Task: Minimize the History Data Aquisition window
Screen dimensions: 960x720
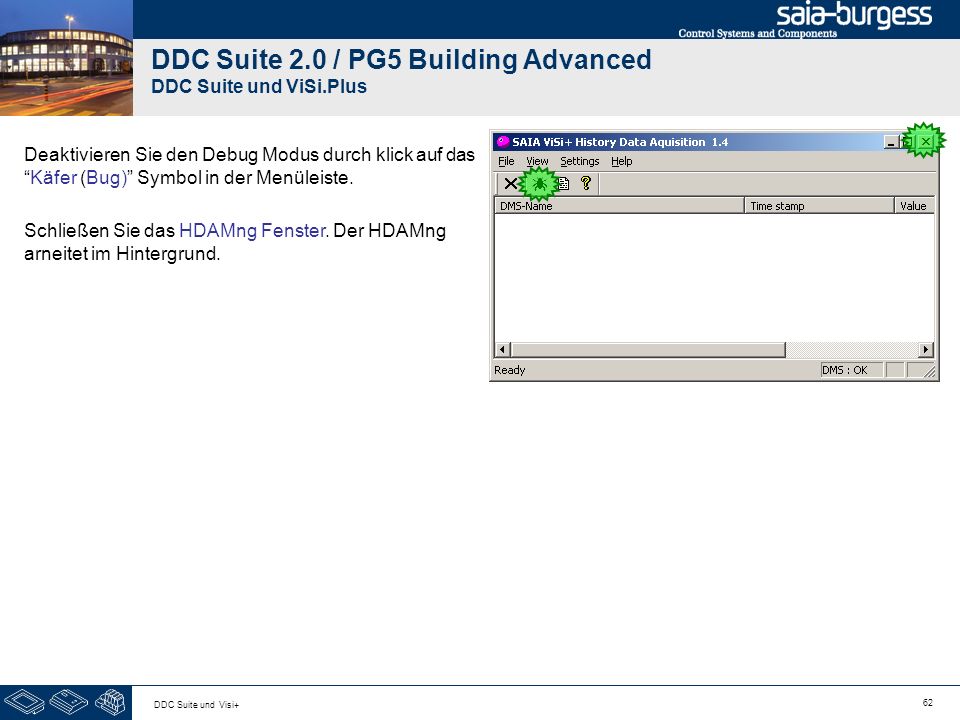Action: tap(891, 142)
